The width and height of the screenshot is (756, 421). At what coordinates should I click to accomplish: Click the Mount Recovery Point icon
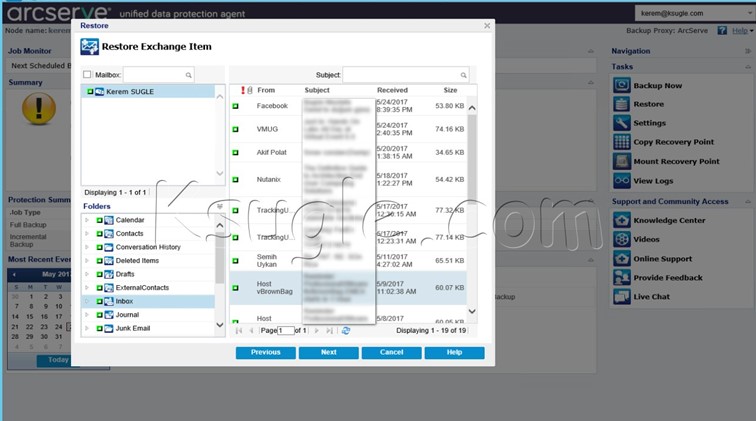click(621, 161)
